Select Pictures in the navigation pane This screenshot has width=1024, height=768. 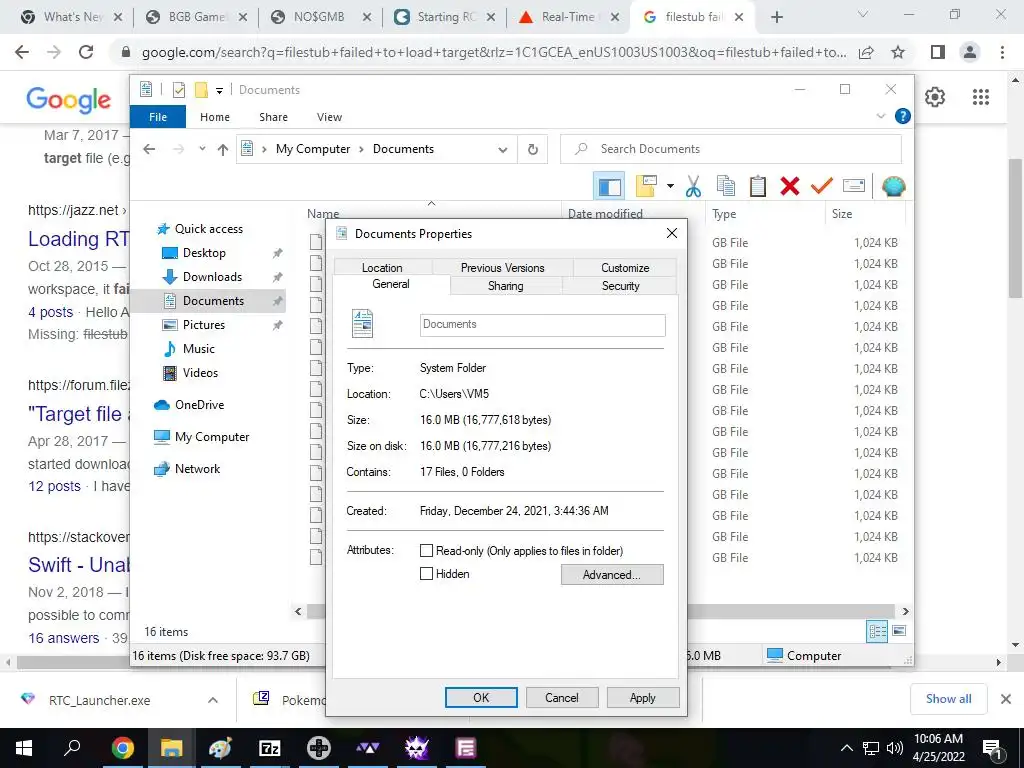pos(203,325)
